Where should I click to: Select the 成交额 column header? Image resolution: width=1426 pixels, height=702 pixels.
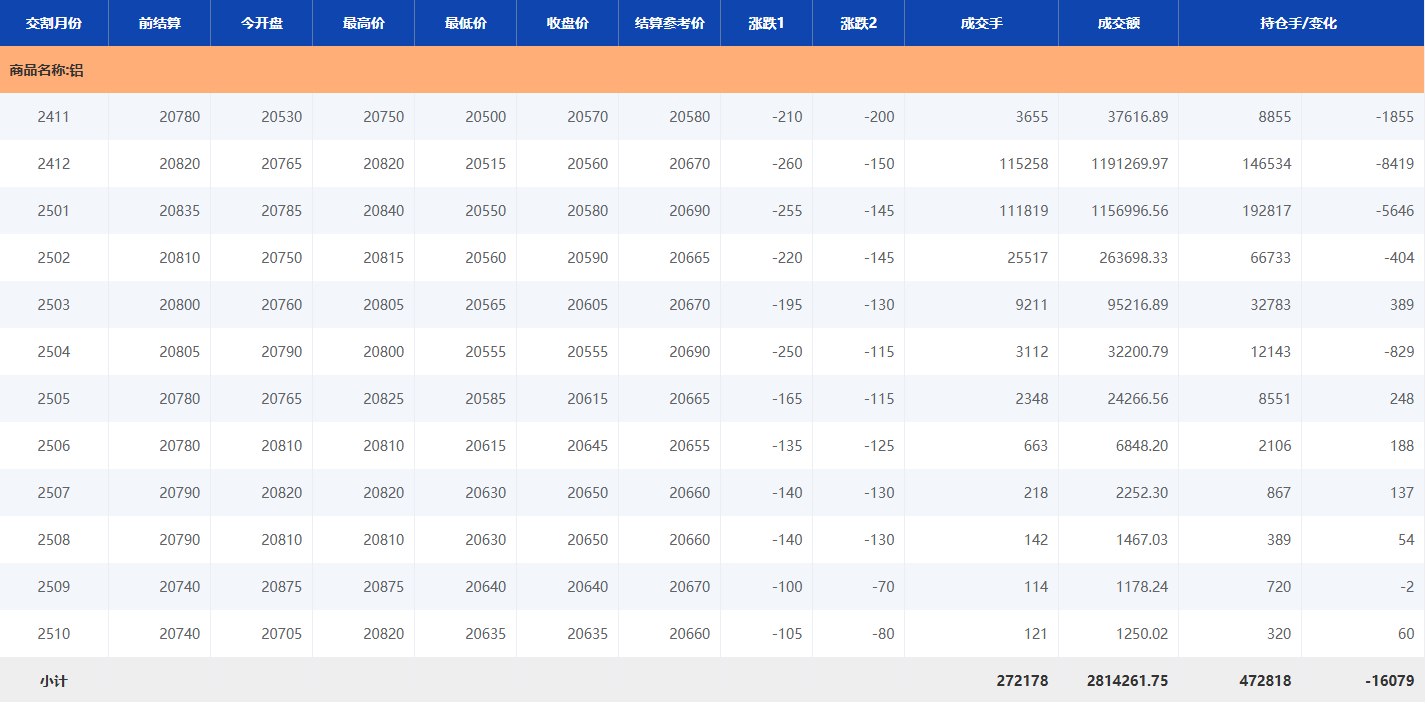click(1118, 23)
